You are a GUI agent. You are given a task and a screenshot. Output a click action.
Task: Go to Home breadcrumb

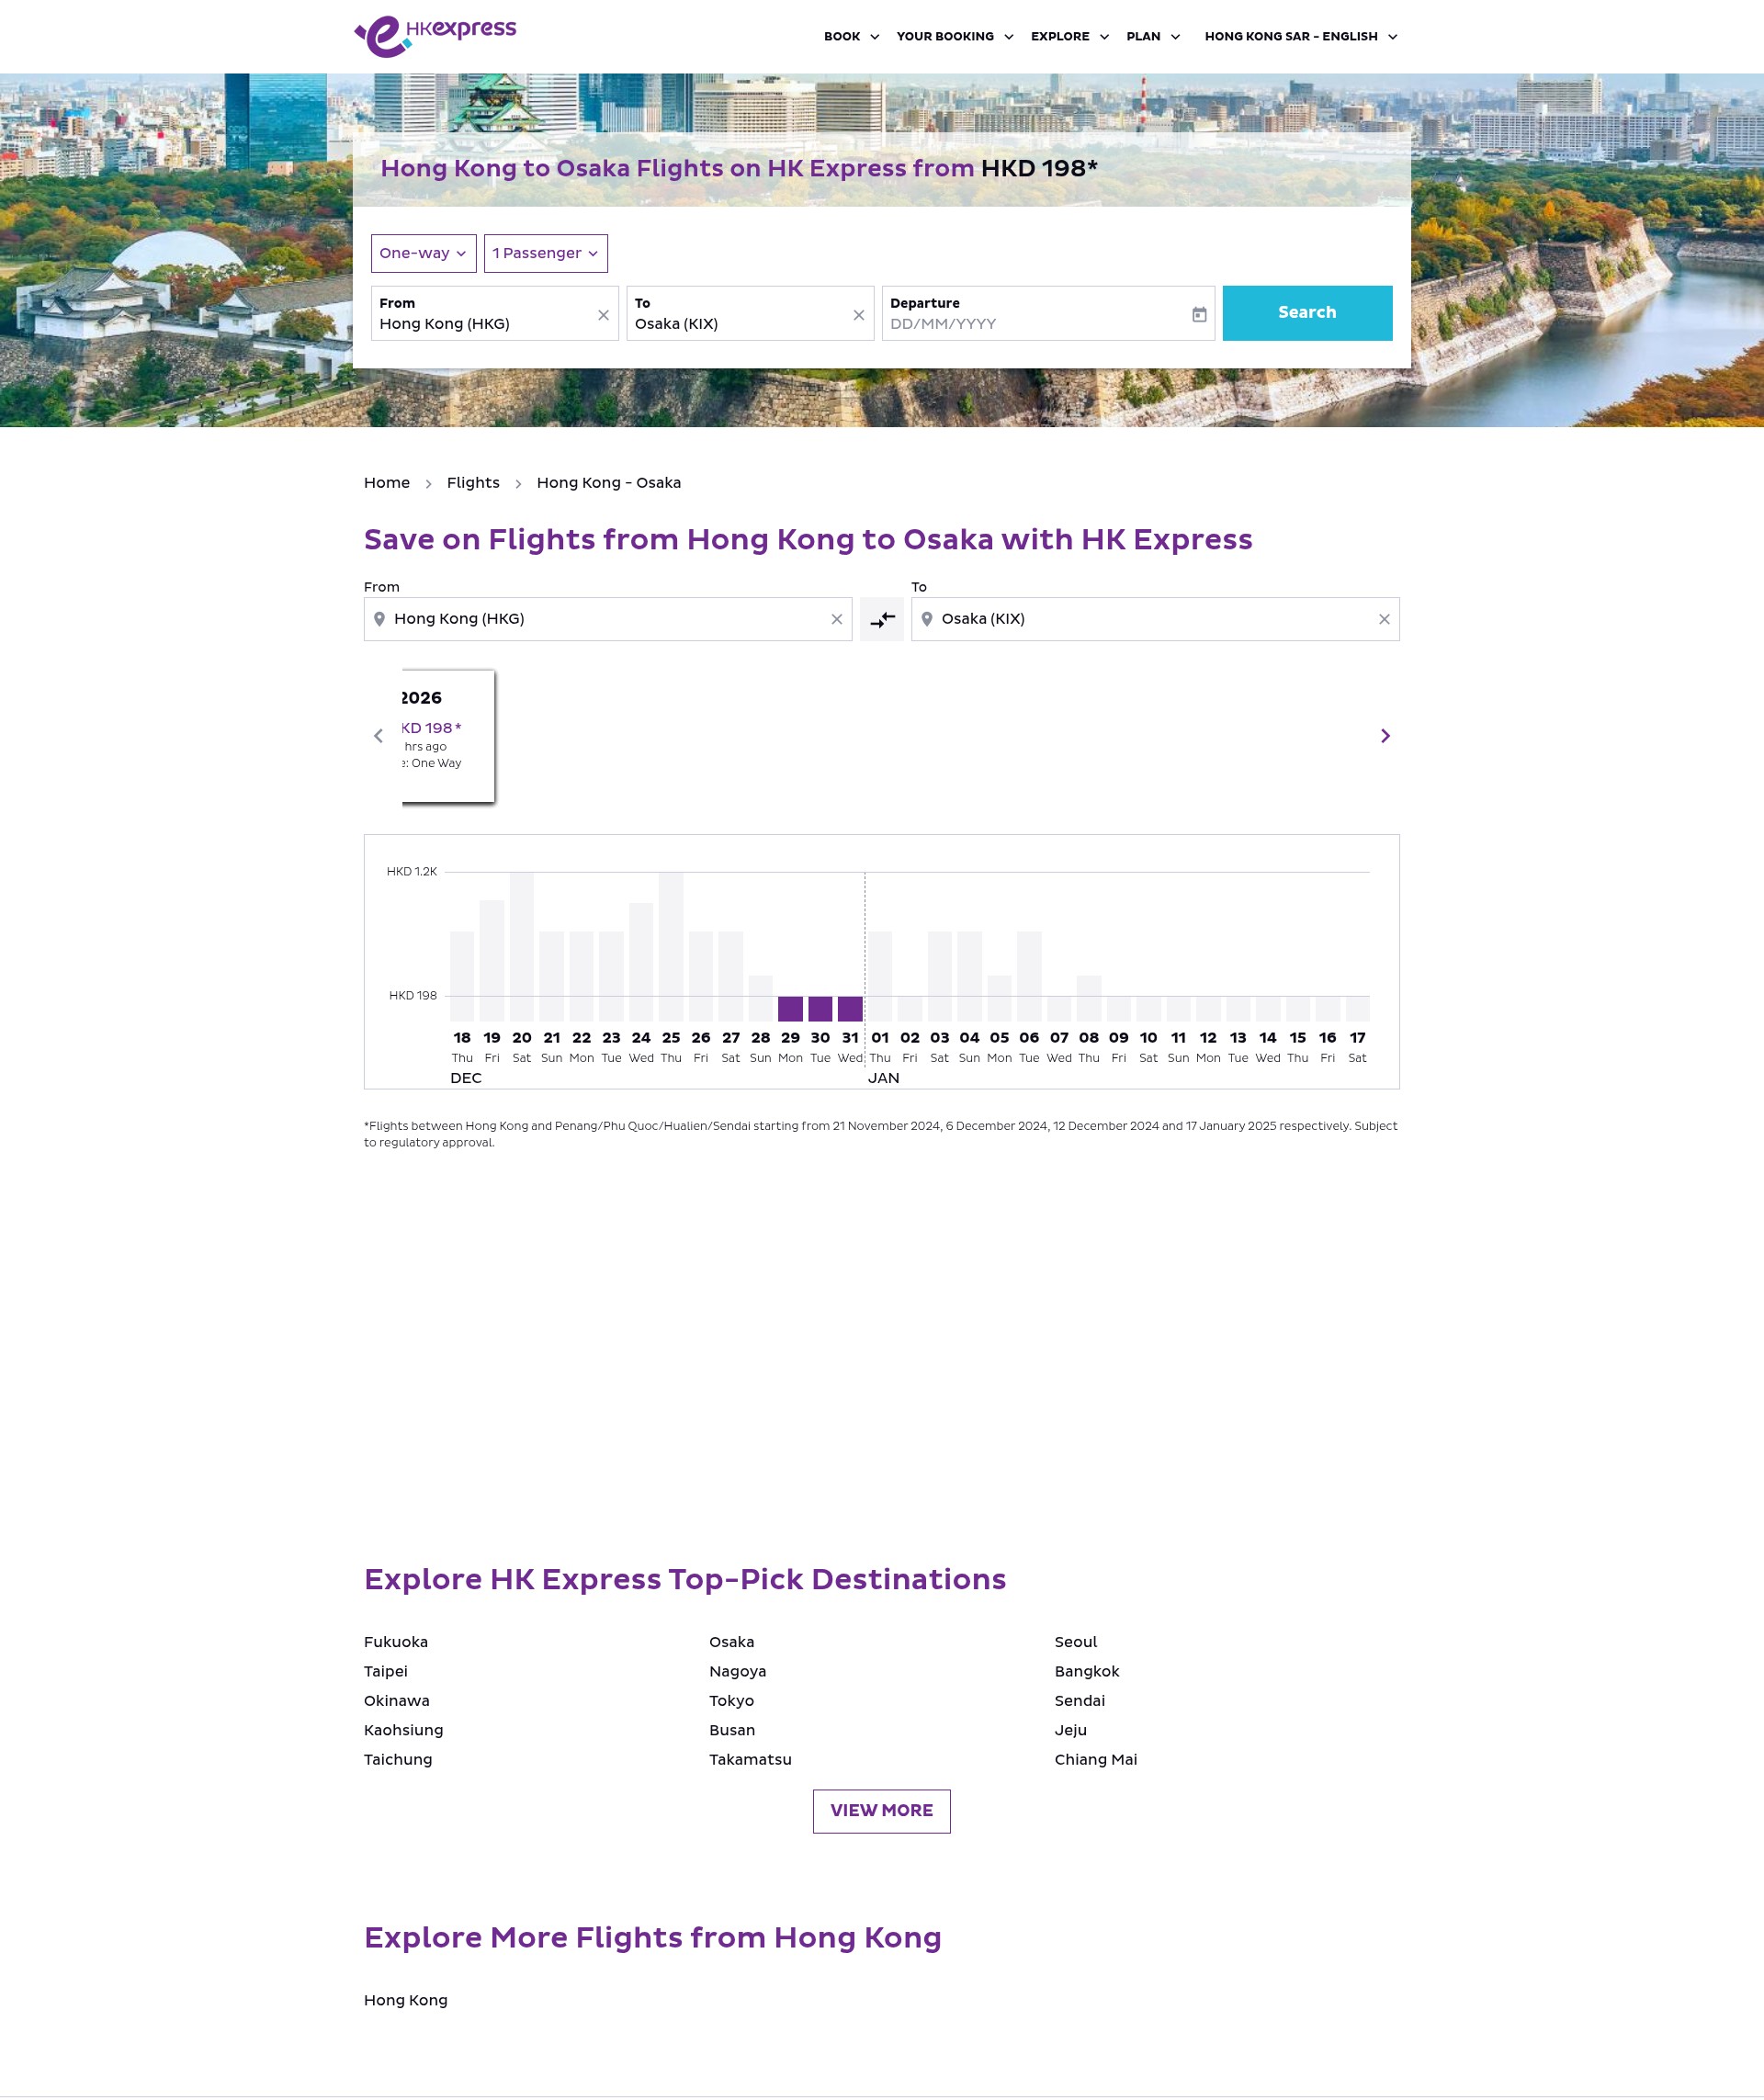point(387,483)
